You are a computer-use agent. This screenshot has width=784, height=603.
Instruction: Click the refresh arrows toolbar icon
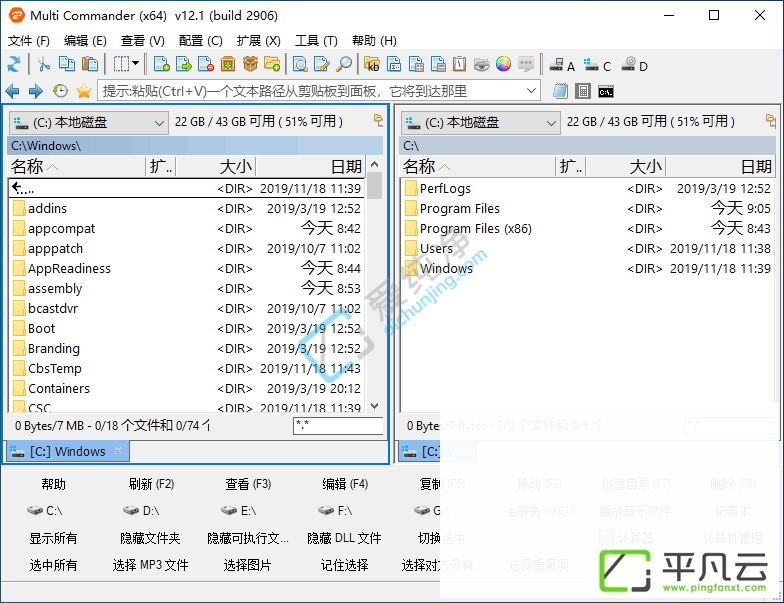coord(14,64)
